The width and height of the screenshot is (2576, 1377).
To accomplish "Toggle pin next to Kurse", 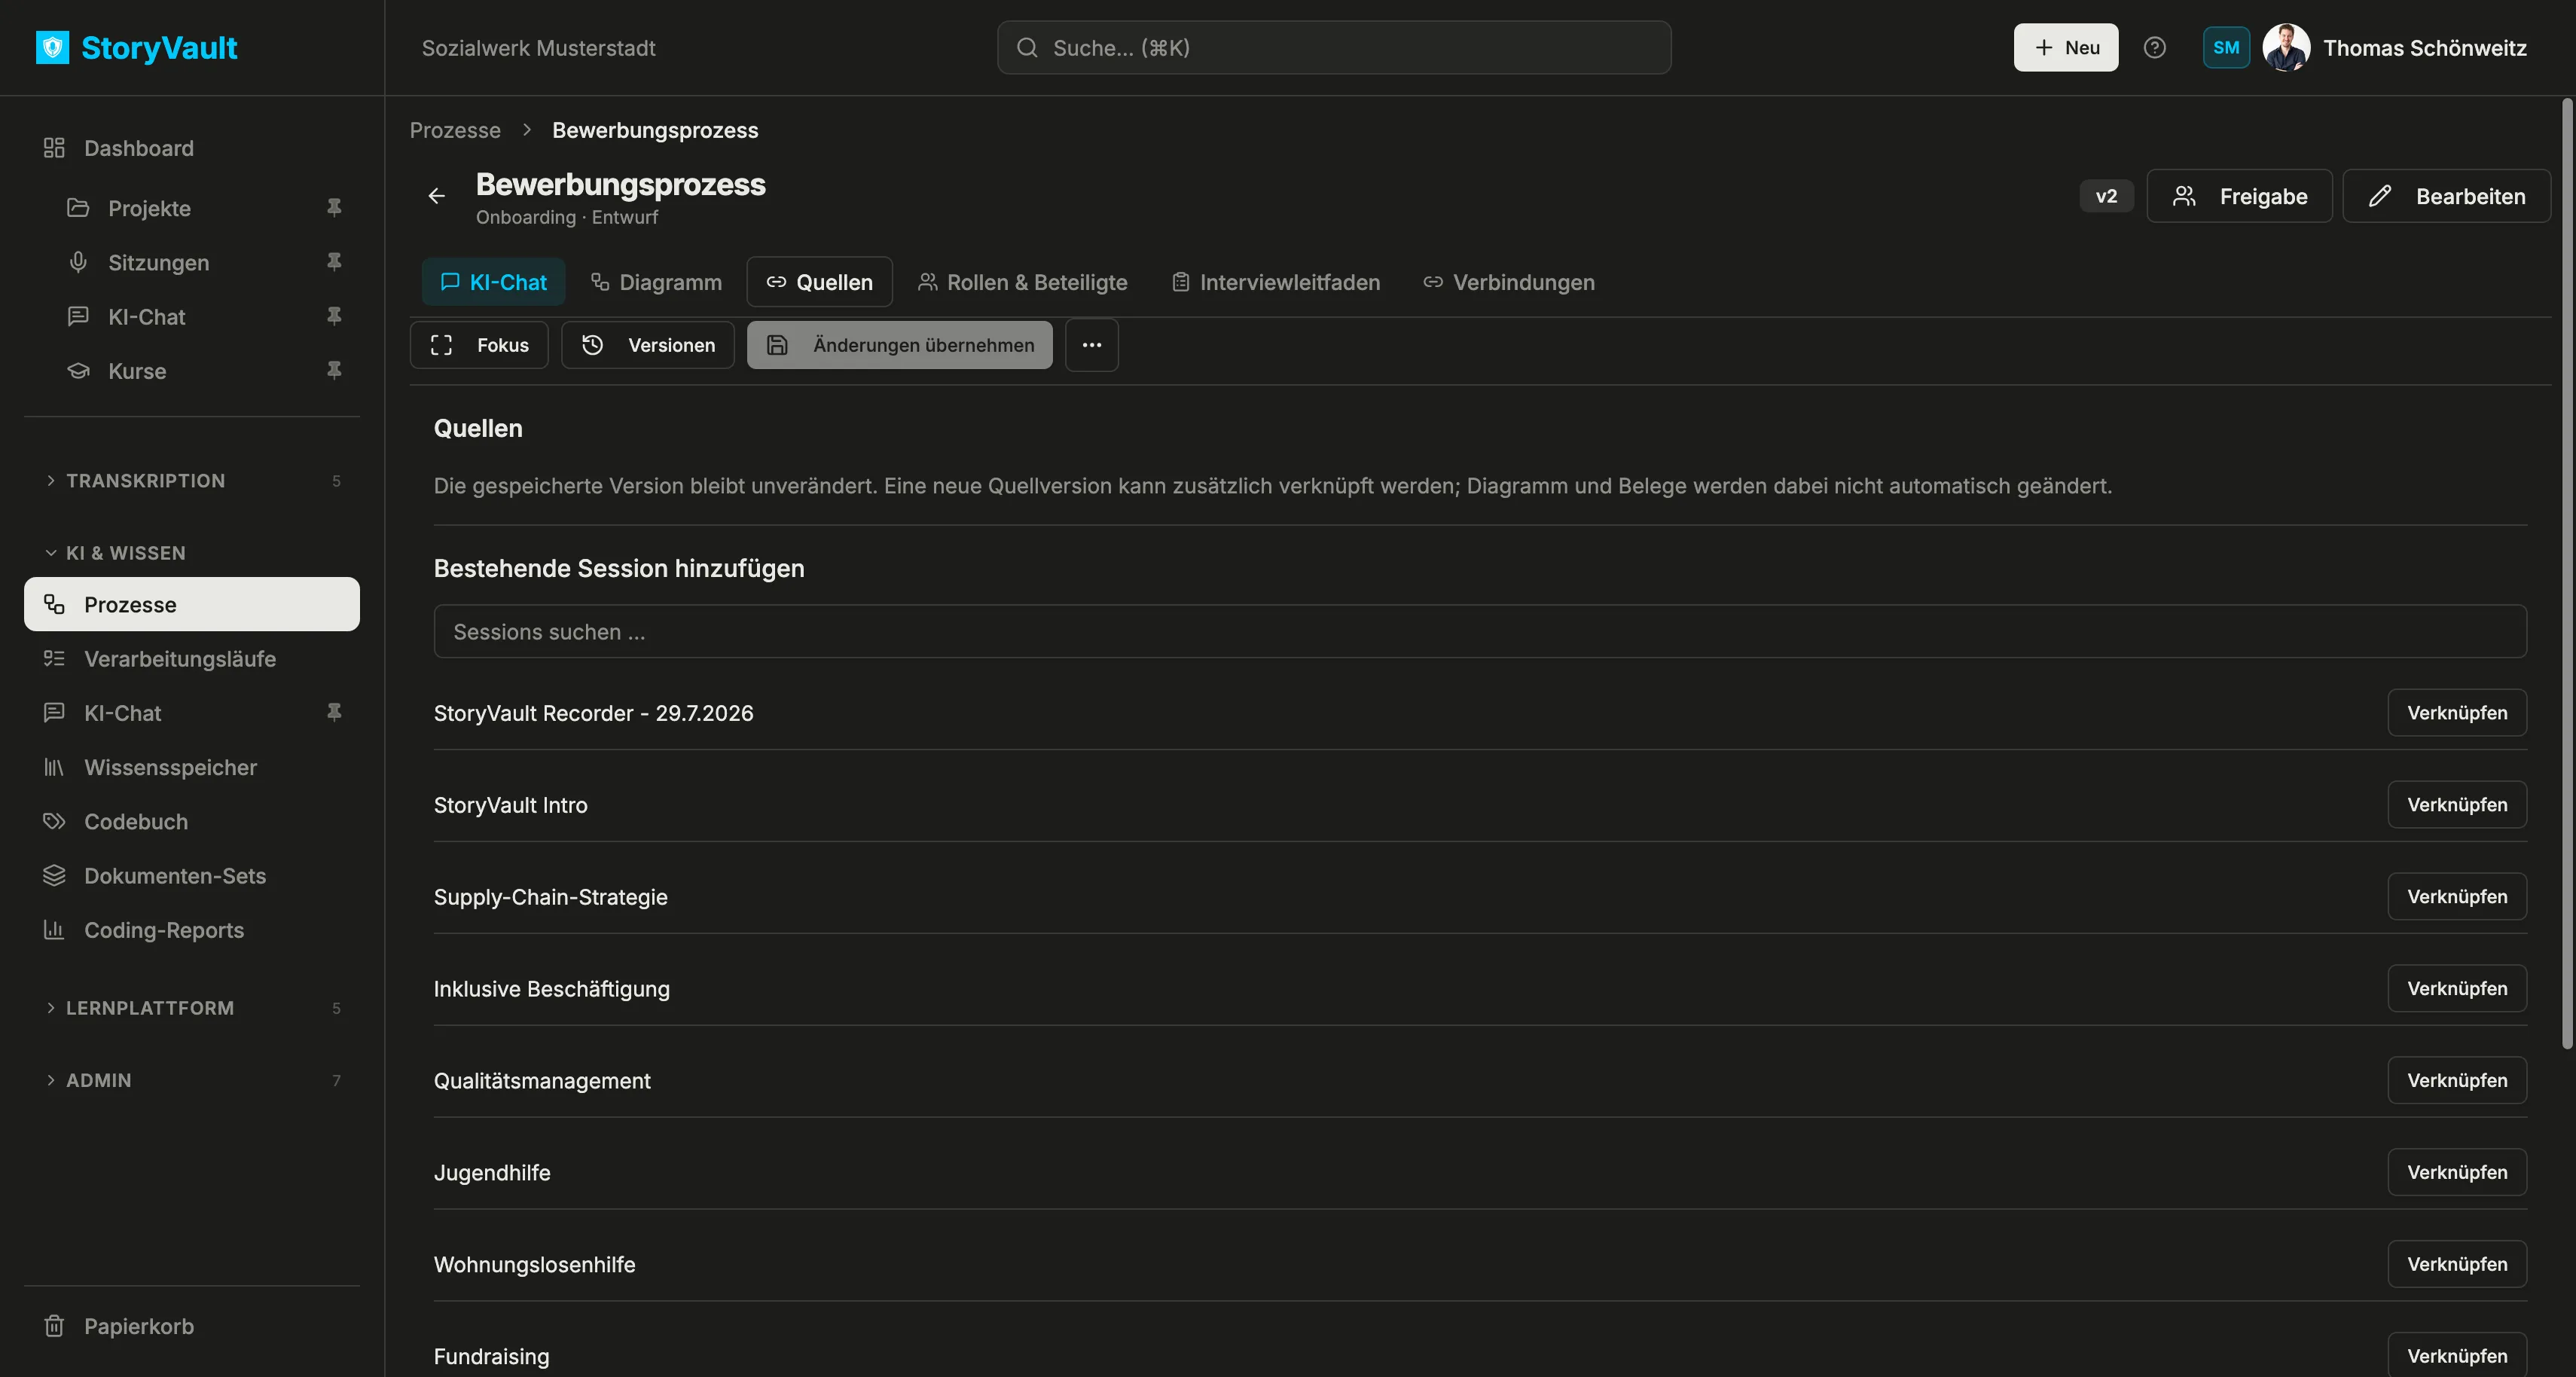I will click(x=334, y=370).
